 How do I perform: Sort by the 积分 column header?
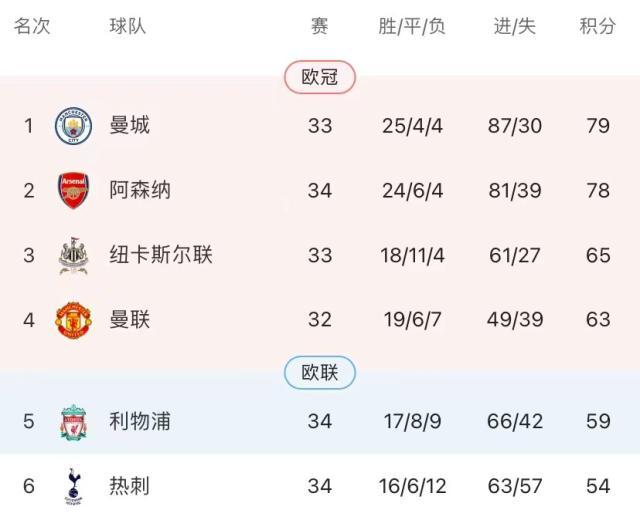coord(598,26)
